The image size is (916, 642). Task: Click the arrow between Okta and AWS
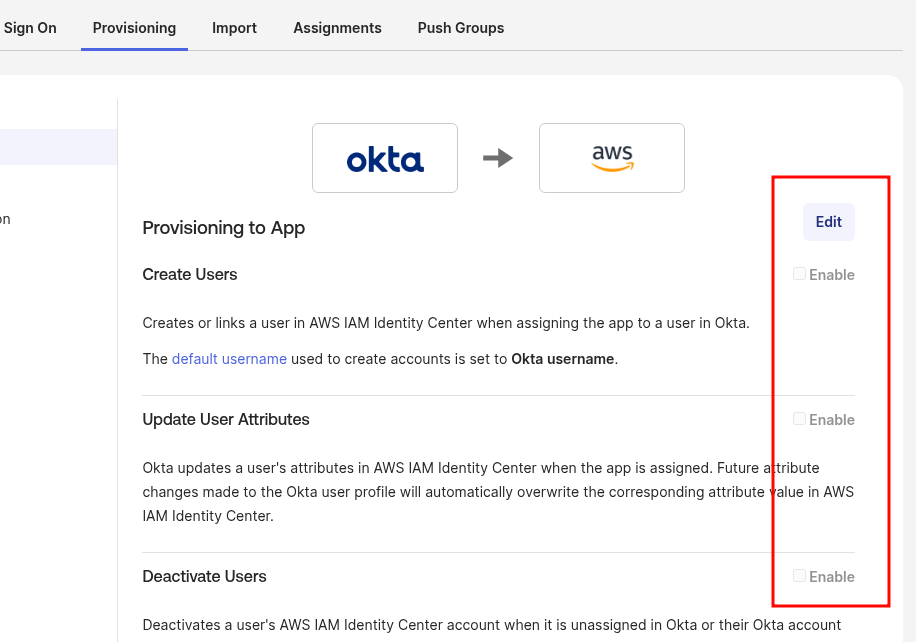pyautogui.click(x=498, y=158)
